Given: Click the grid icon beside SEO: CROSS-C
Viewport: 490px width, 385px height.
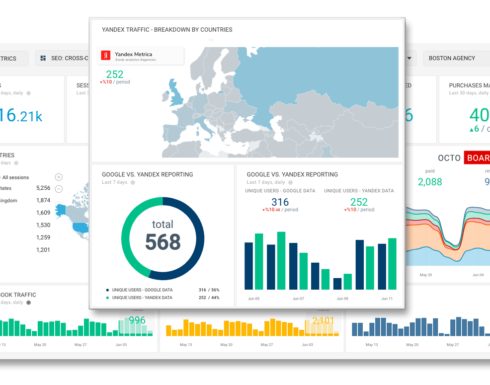Looking at the screenshot, I should point(43,58).
